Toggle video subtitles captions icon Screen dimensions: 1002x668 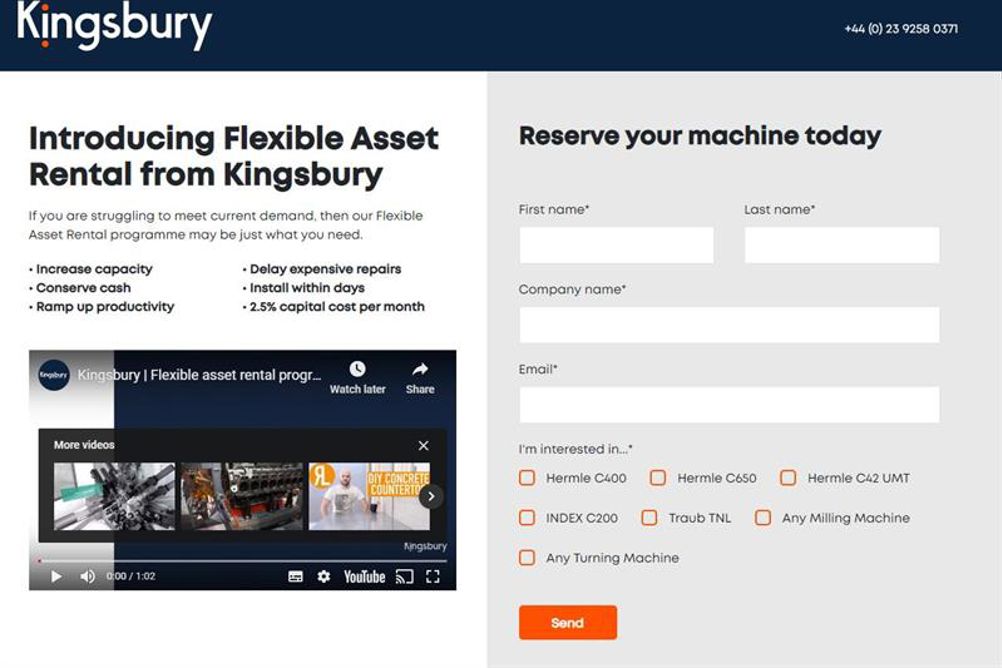click(295, 577)
